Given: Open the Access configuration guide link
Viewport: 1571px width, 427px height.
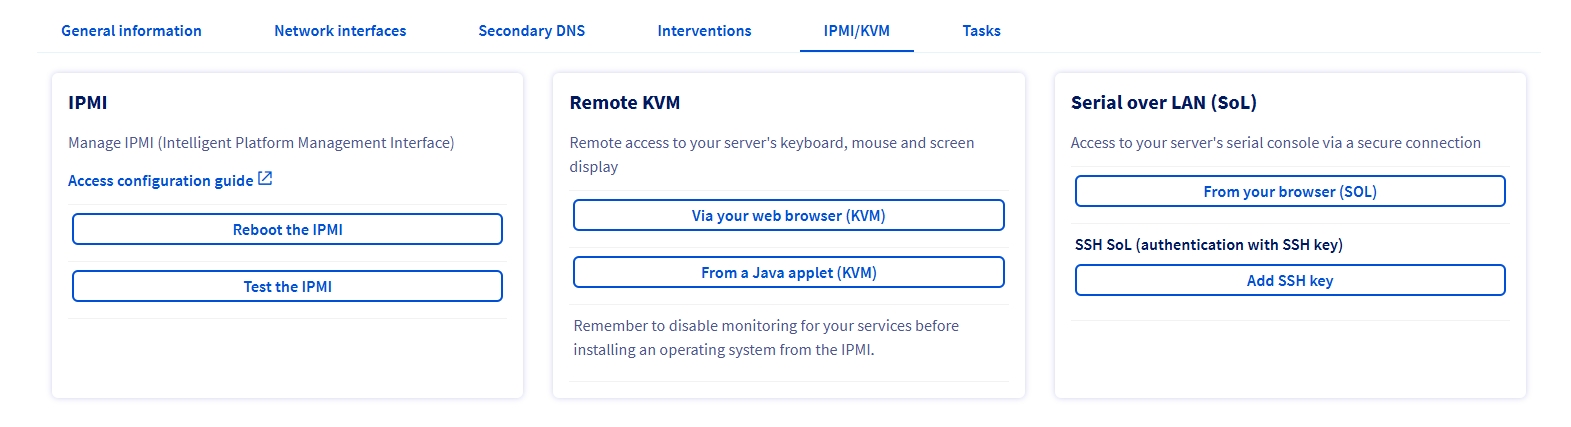Looking at the screenshot, I should (160, 181).
